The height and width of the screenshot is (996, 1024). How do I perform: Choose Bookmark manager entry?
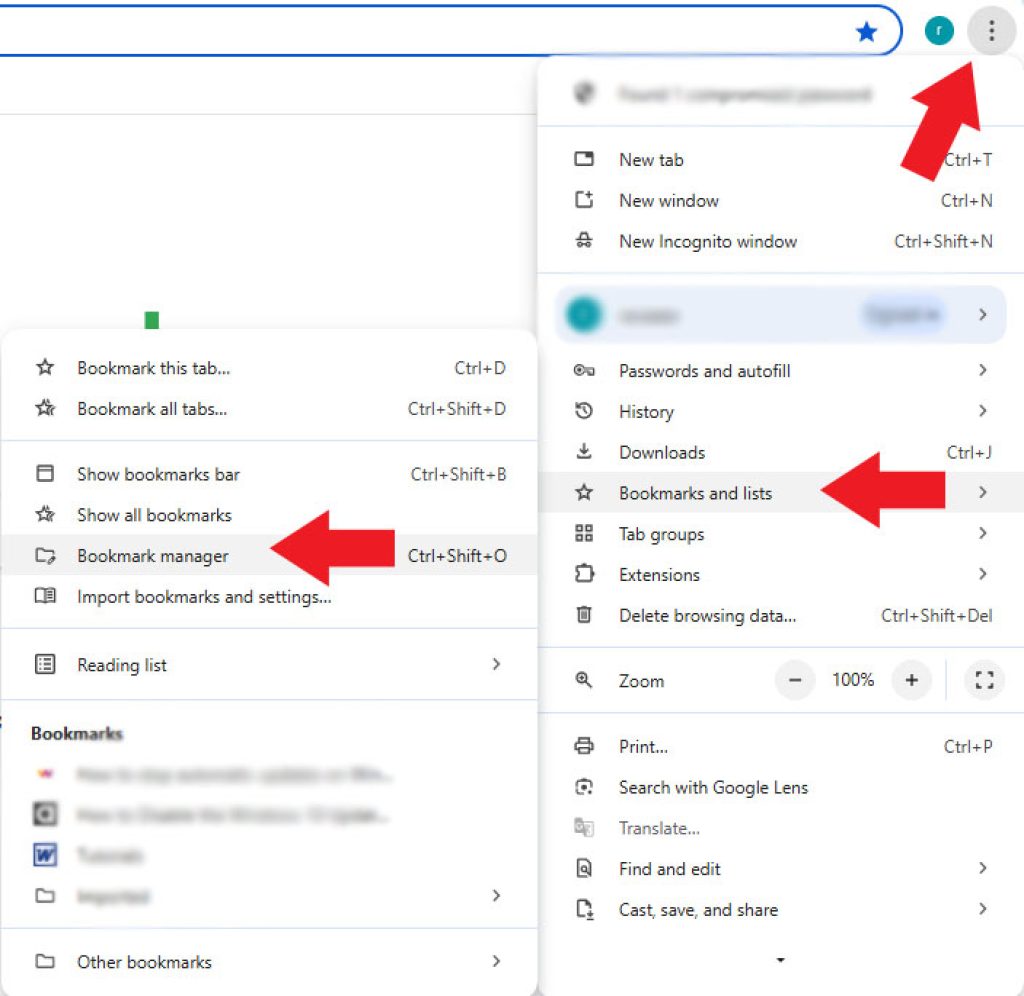[269, 555]
